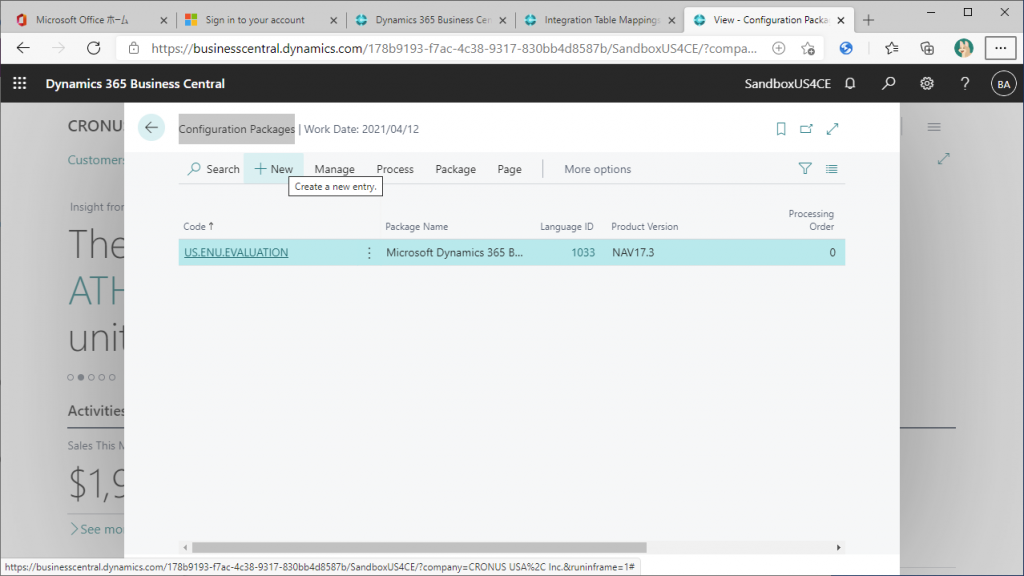
Task: Open the Page menu
Action: [509, 169]
